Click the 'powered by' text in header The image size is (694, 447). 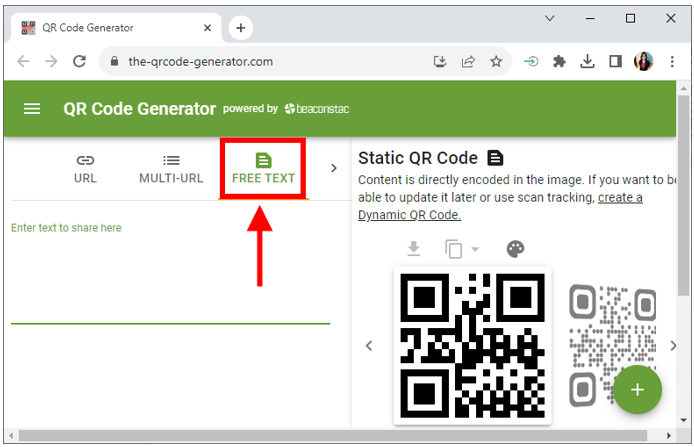pyautogui.click(x=250, y=108)
